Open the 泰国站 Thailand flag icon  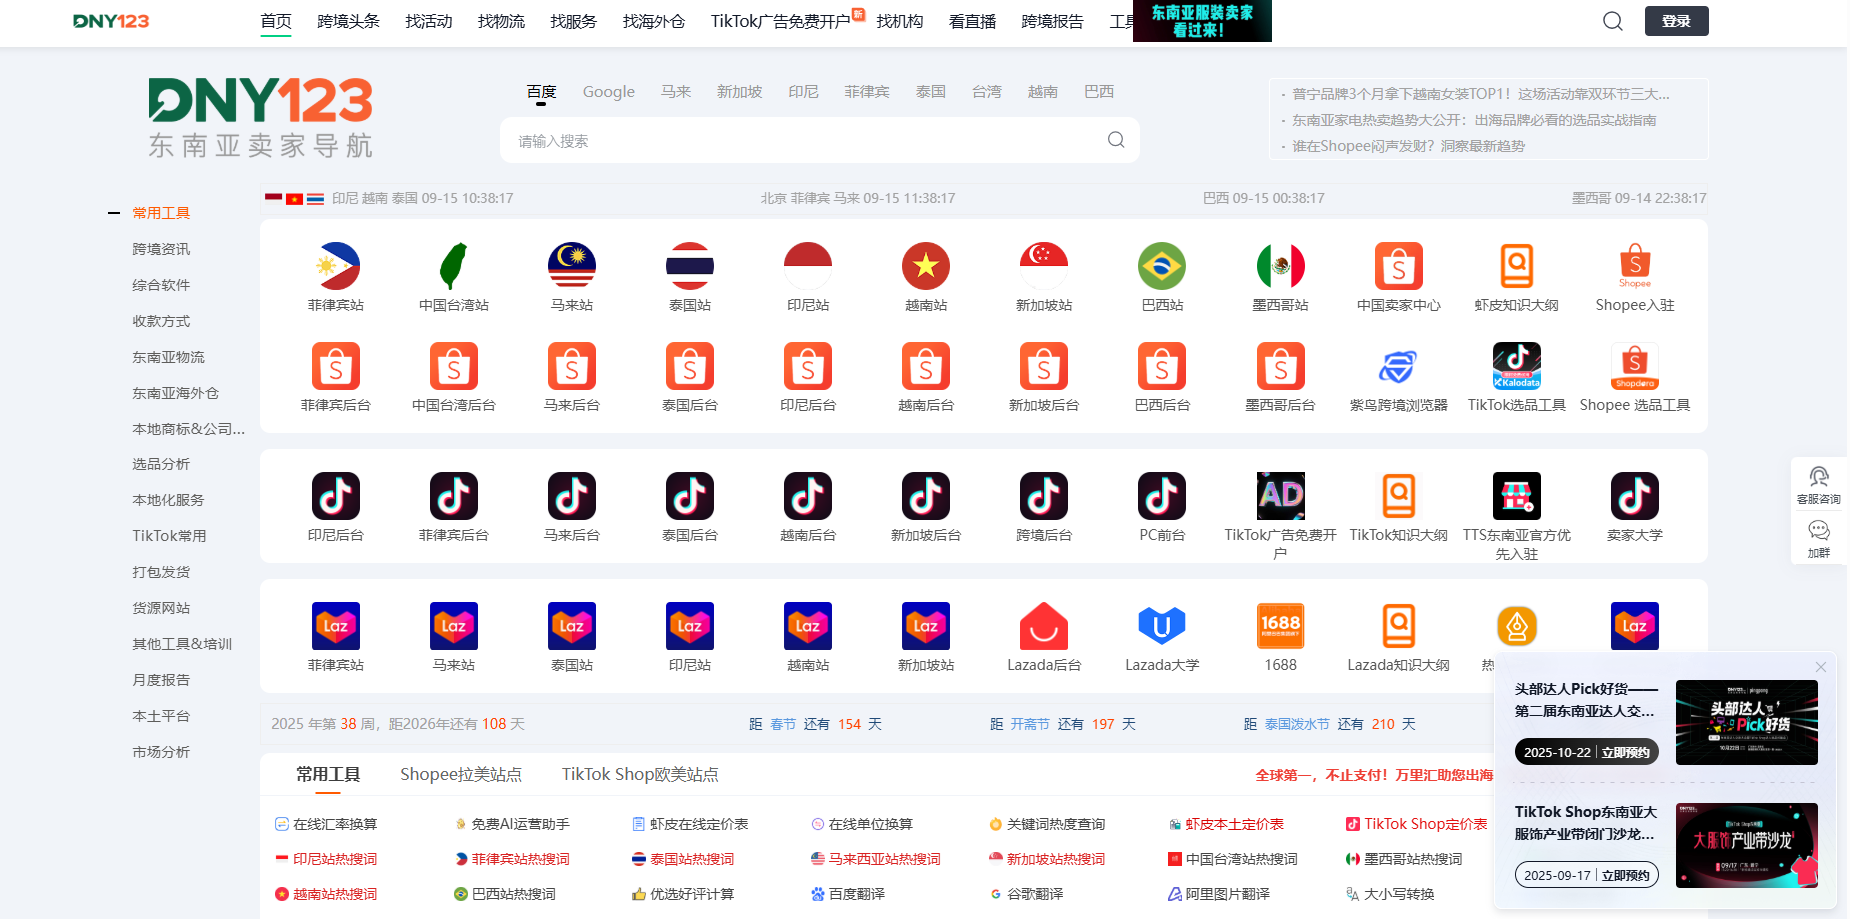(690, 266)
